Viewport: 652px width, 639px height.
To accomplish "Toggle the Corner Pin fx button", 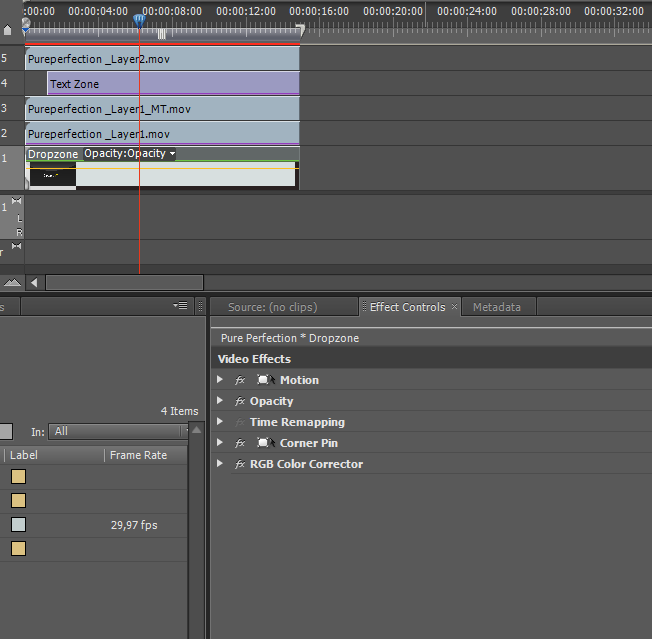I will [x=240, y=443].
